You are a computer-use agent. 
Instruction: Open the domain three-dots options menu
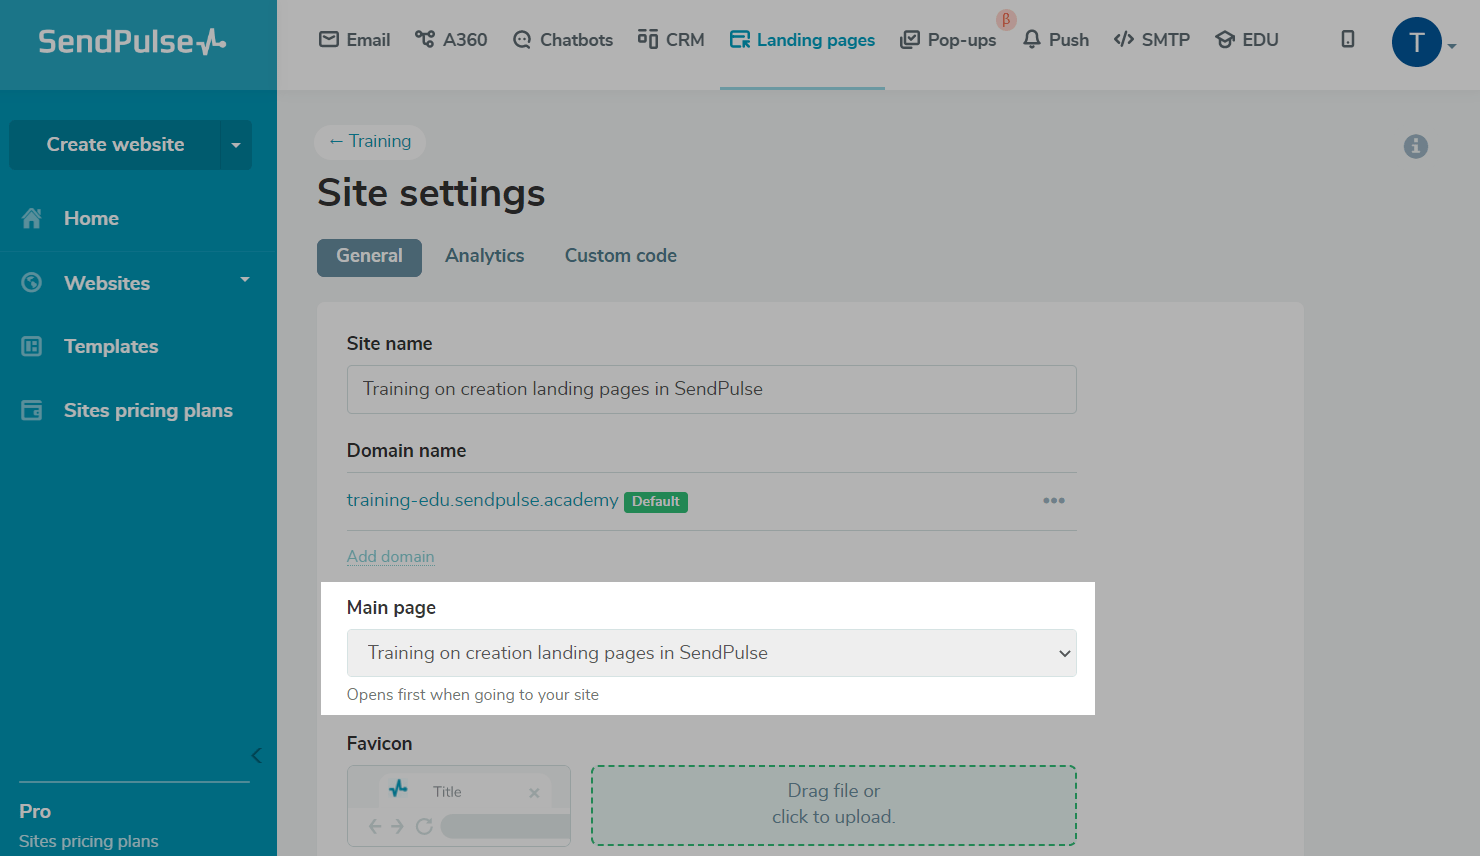[1054, 500]
